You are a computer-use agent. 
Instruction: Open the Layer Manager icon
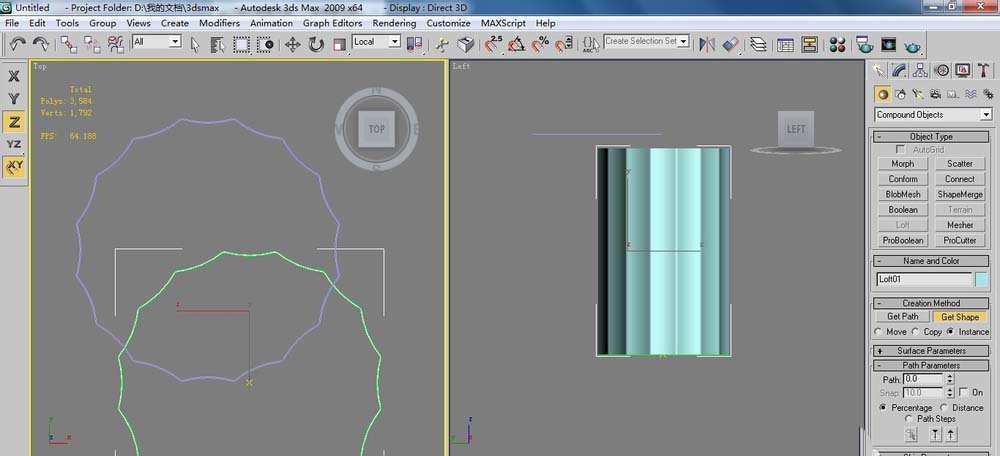point(758,44)
